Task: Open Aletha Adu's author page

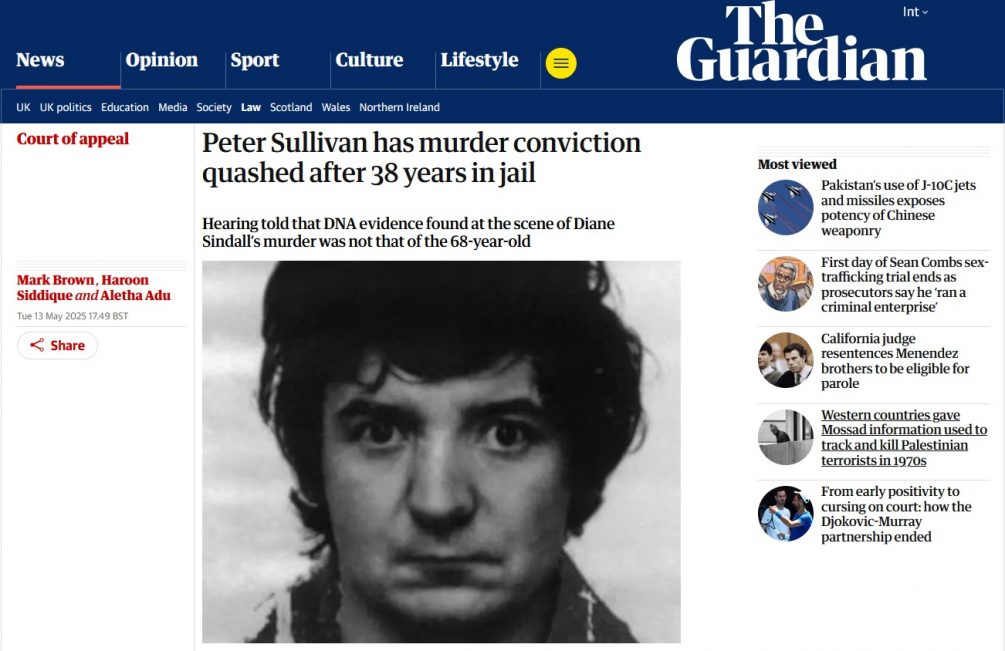Action: 135,295
